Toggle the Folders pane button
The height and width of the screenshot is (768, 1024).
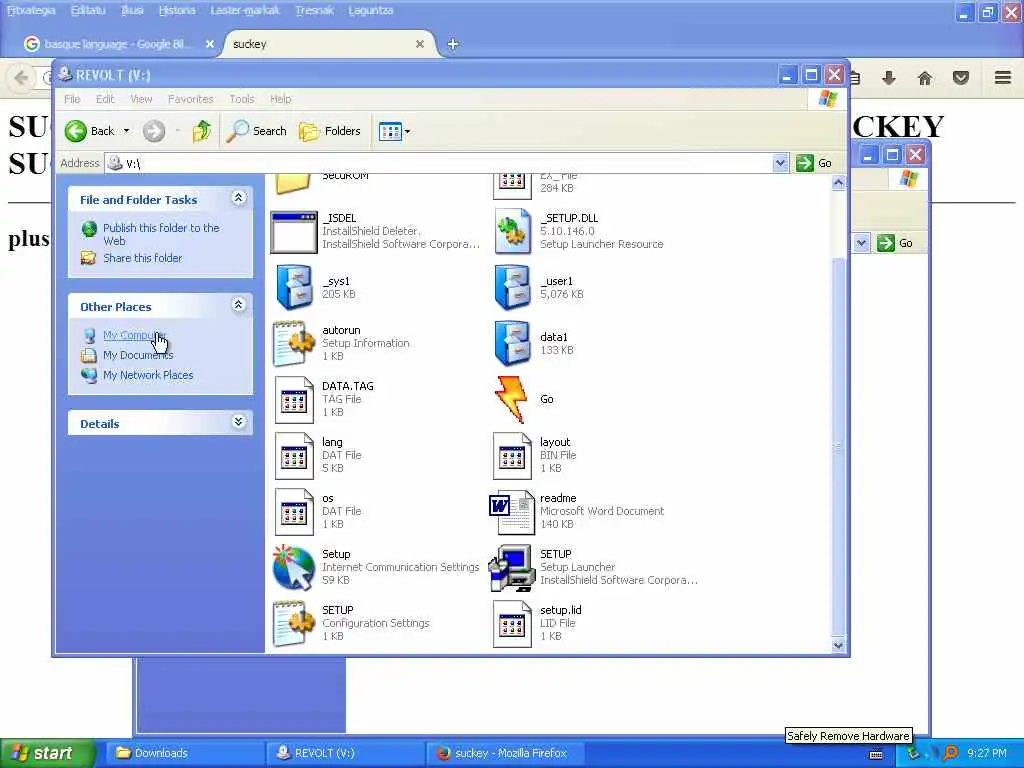(x=330, y=131)
